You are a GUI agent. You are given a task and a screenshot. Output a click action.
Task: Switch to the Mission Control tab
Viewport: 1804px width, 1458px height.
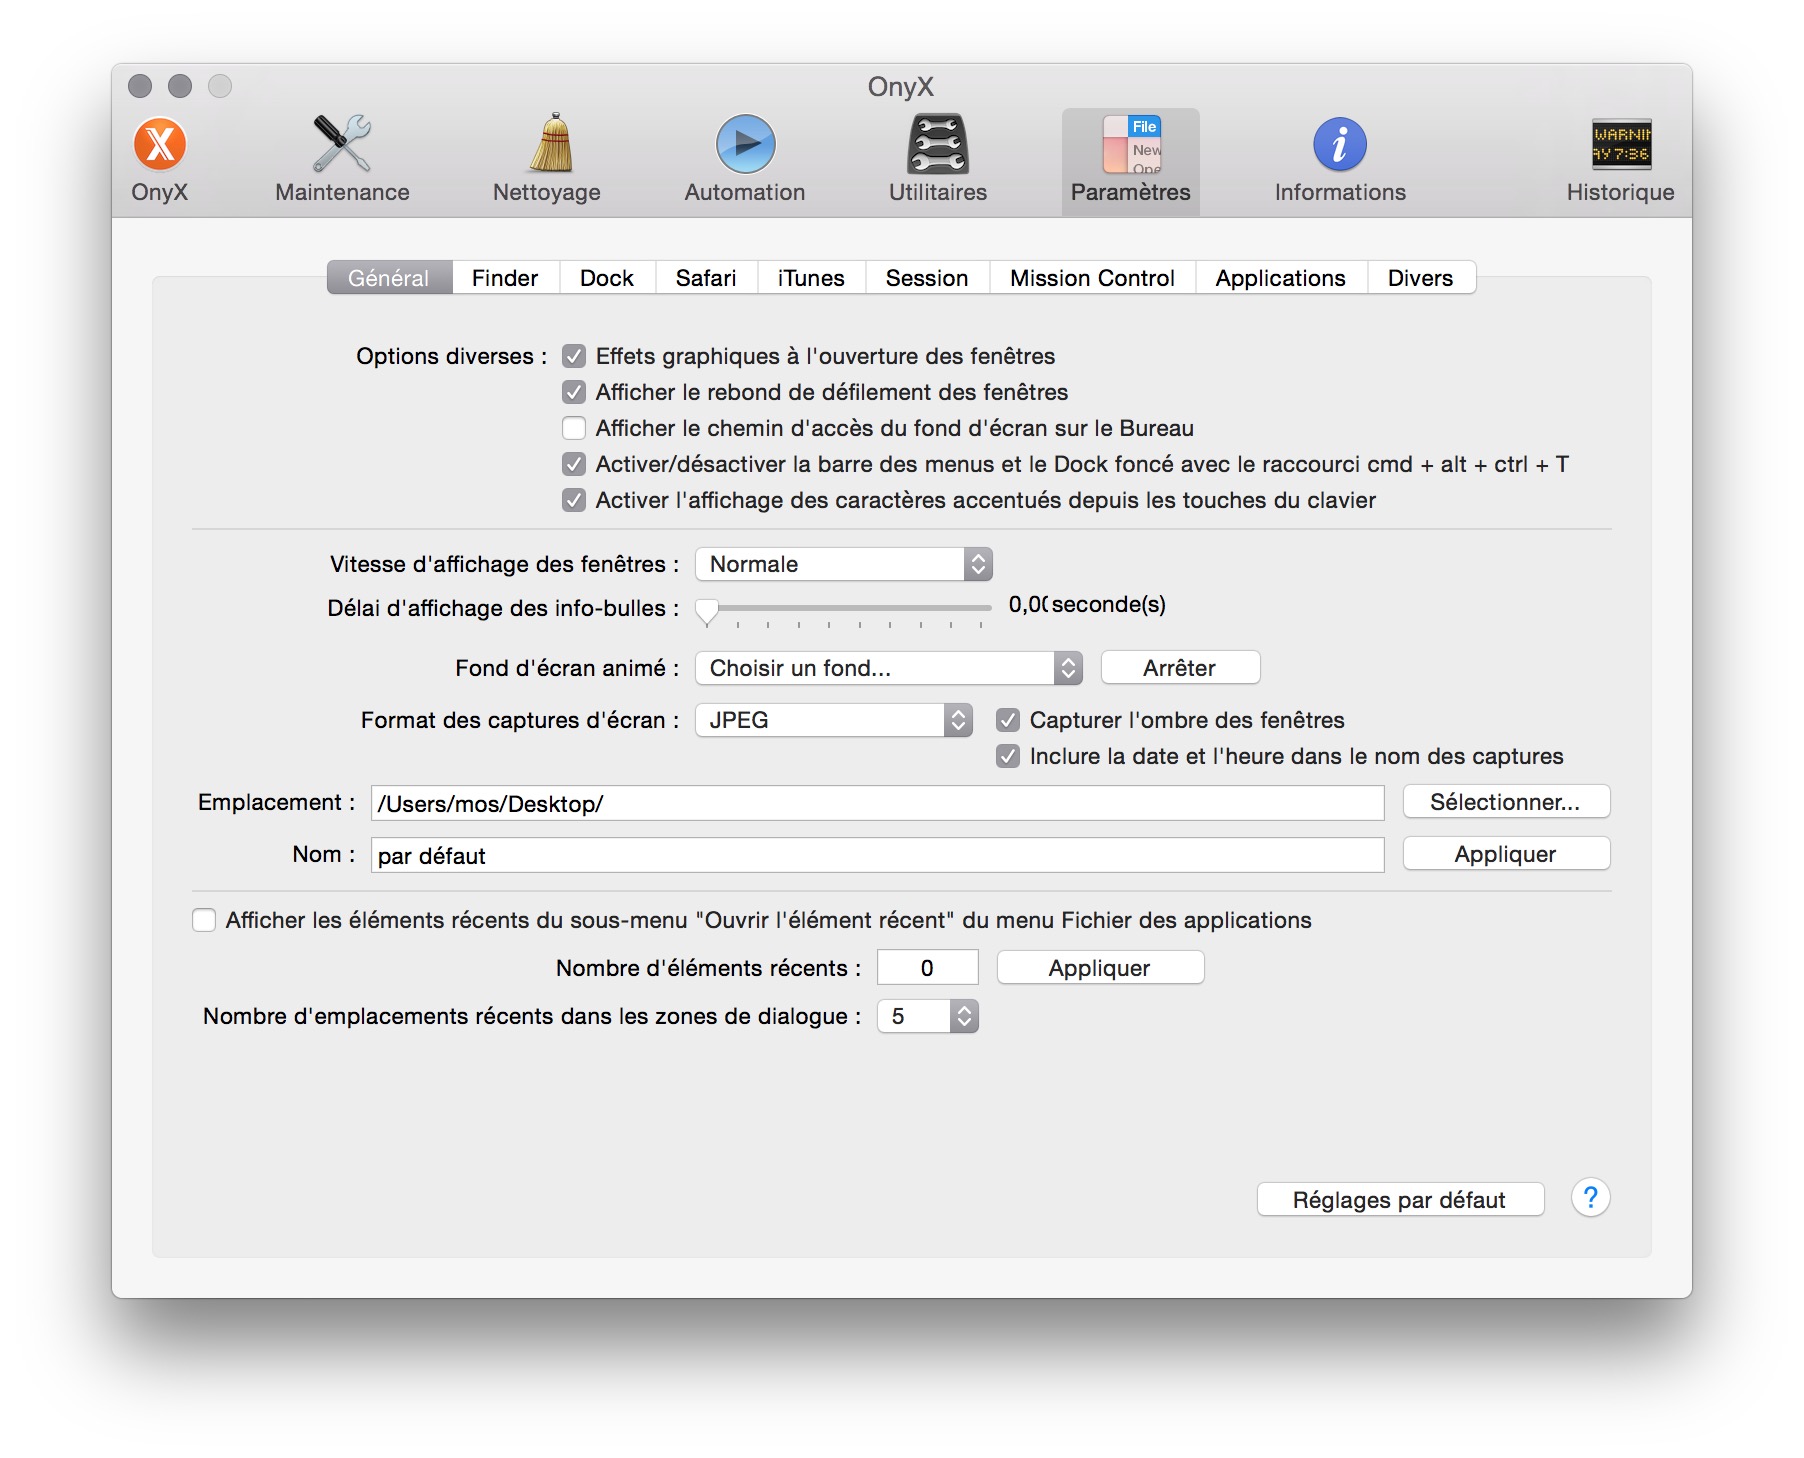click(1092, 278)
